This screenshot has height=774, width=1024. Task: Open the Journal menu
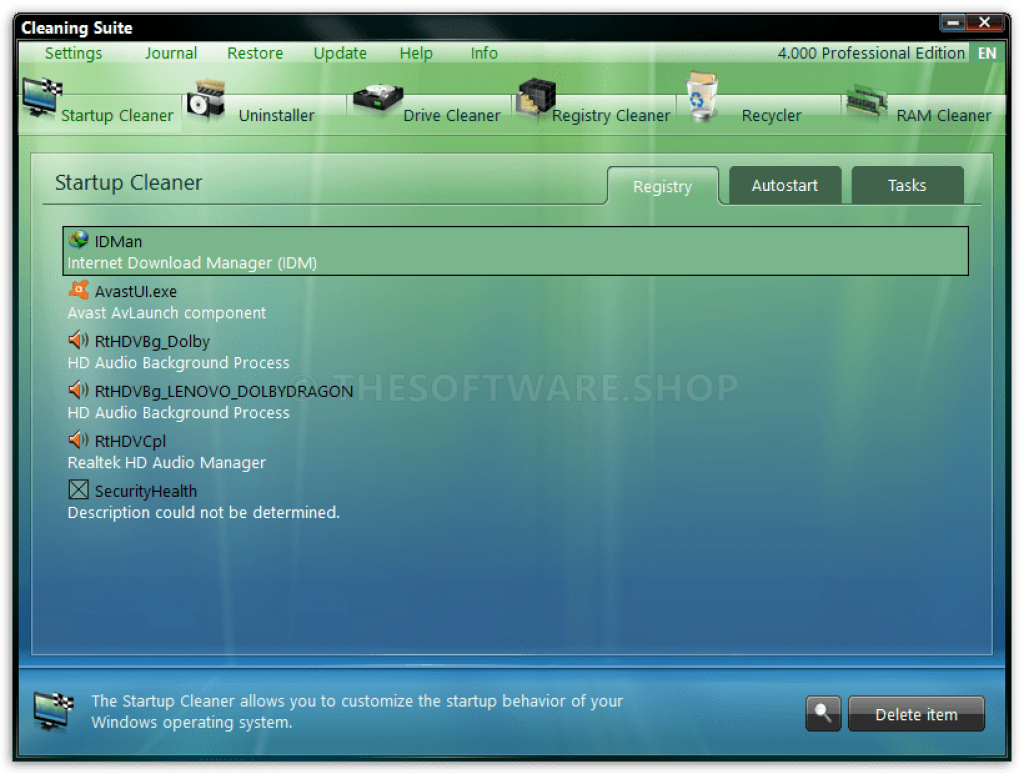coord(171,53)
